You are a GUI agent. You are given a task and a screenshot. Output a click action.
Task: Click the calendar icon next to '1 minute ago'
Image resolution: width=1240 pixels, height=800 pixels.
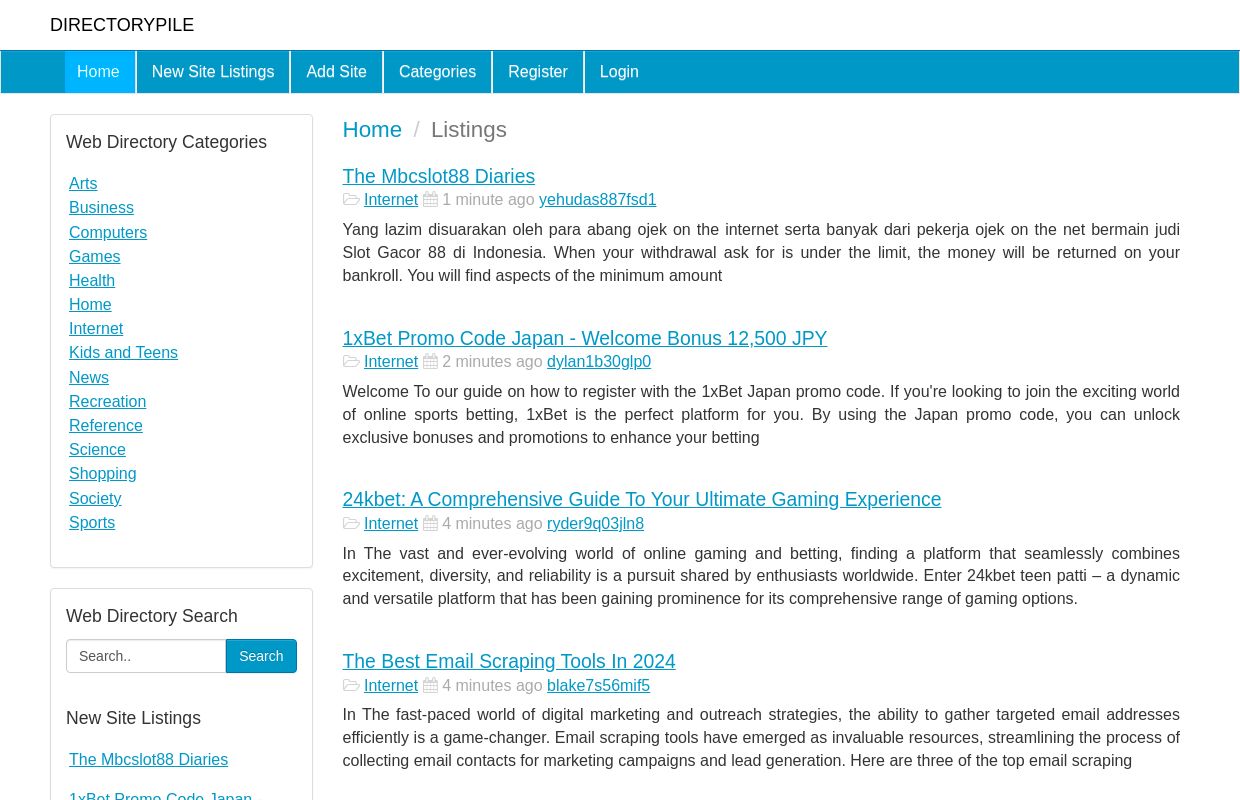point(430,200)
